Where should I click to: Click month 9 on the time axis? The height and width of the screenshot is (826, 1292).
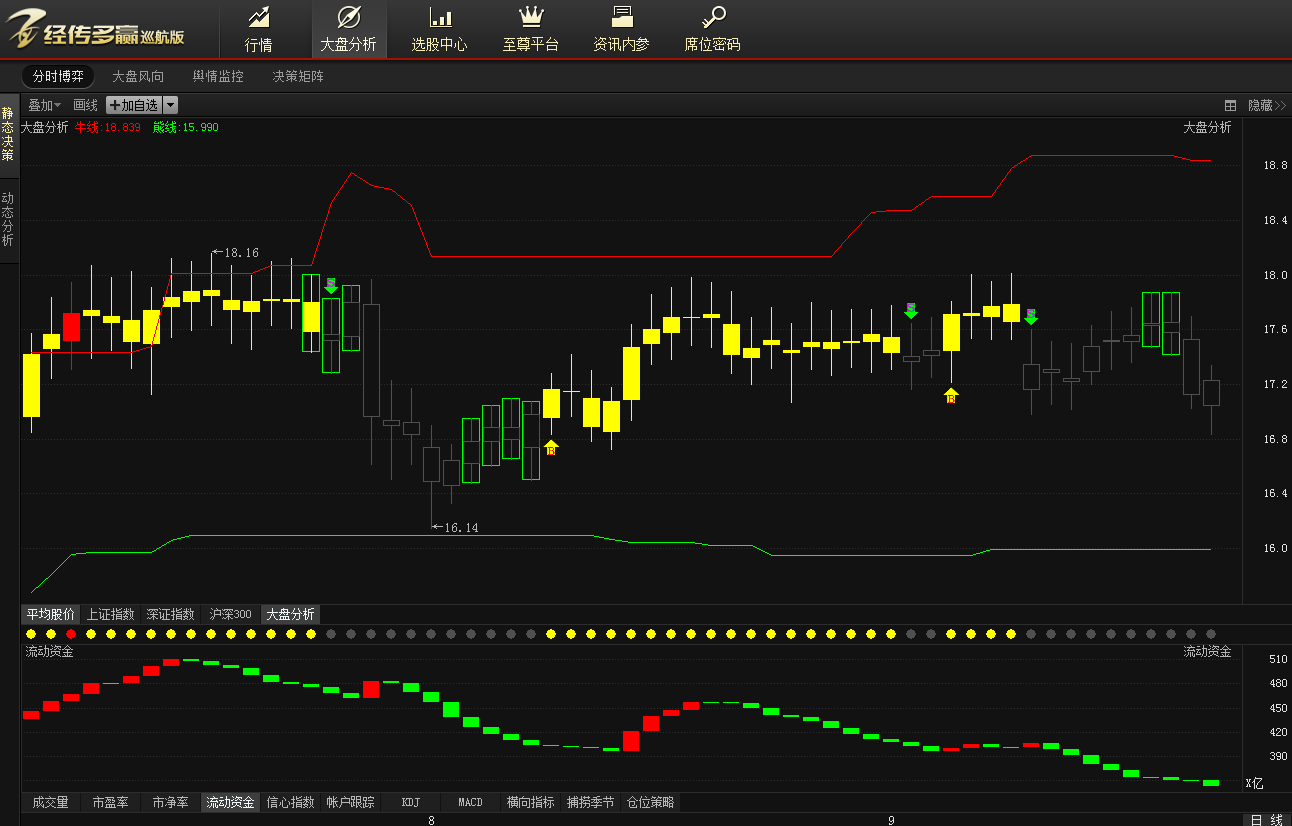point(891,820)
